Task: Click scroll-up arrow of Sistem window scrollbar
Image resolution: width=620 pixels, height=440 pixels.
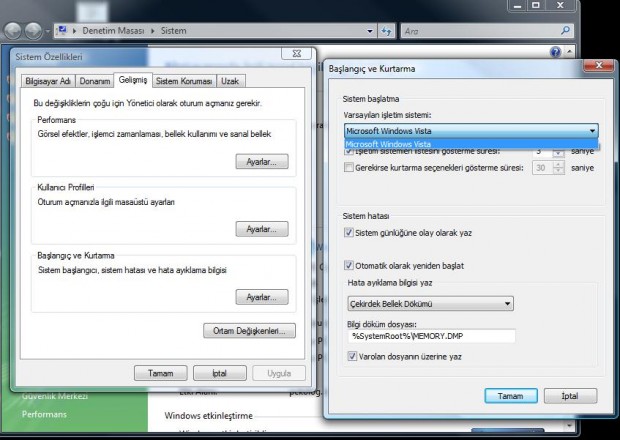Action: [569, 52]
